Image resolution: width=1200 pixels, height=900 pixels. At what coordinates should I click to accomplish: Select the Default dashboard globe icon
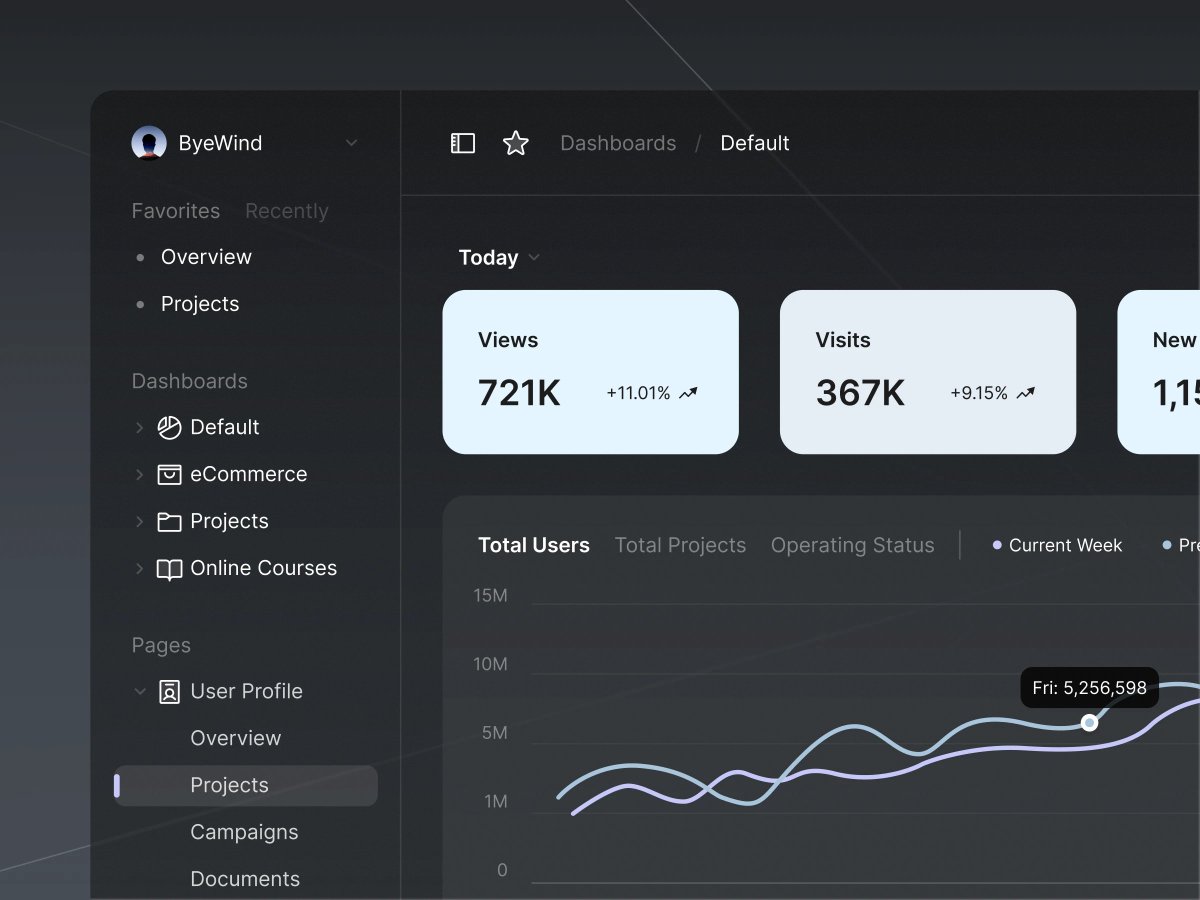point(168,427)
